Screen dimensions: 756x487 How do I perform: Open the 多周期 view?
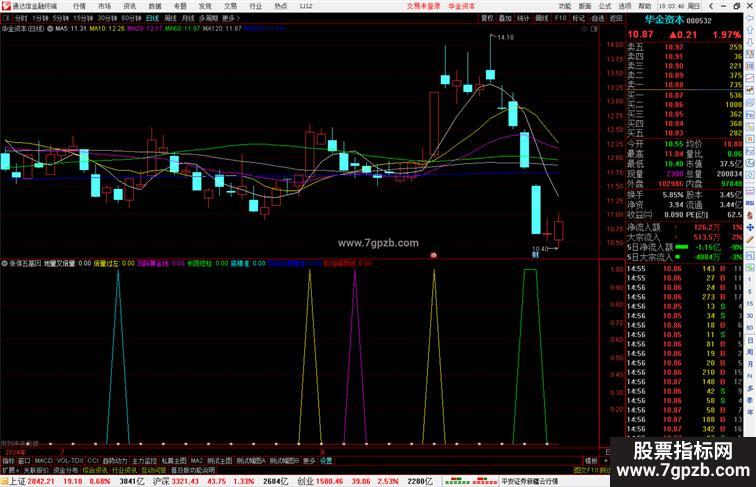click(x=208, y=18)
